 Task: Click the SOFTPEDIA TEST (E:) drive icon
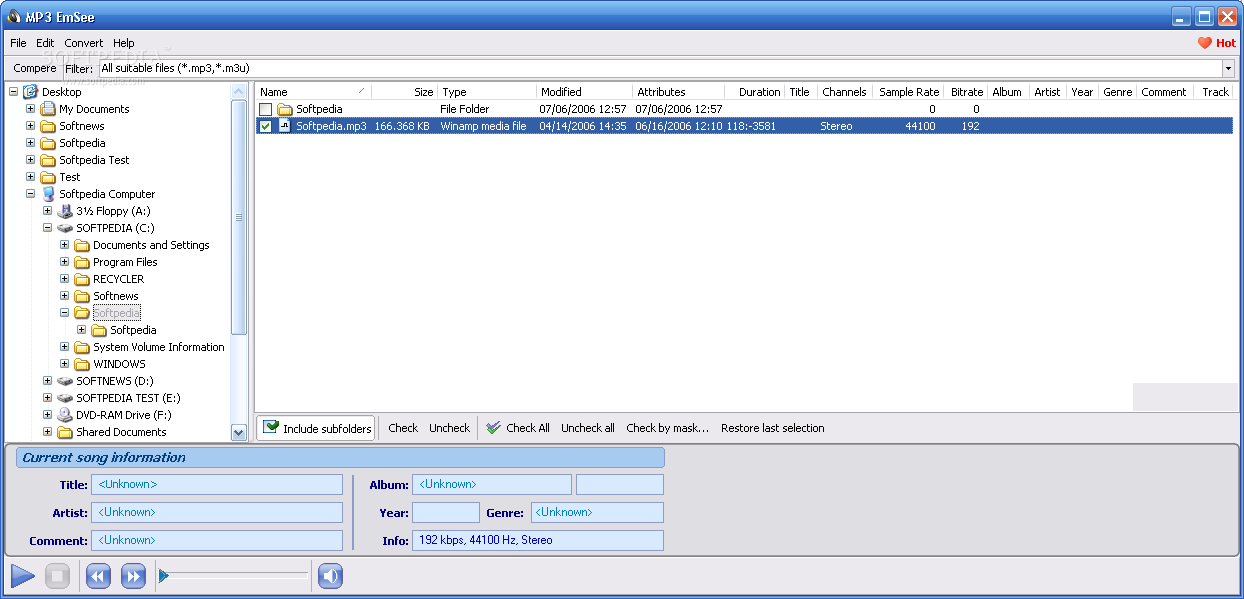64,398
